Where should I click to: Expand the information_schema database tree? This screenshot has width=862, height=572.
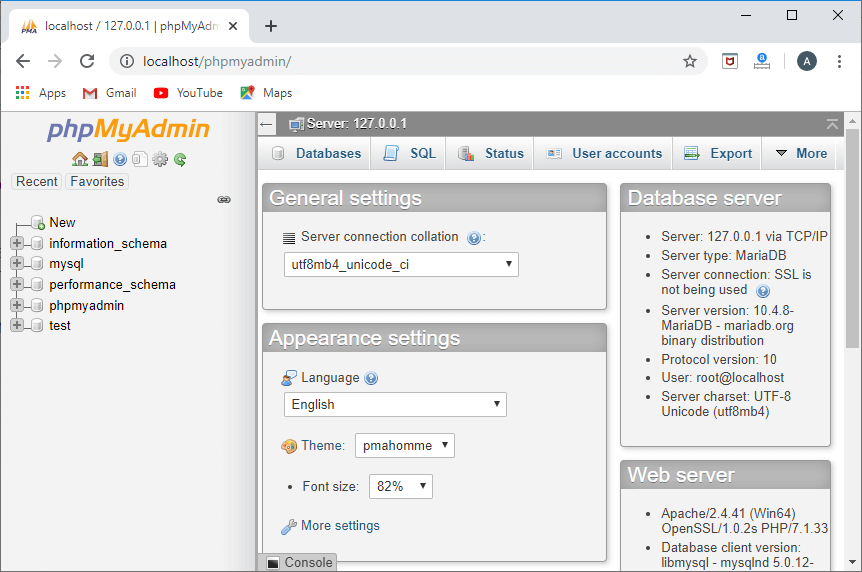[x=16, y=243]
